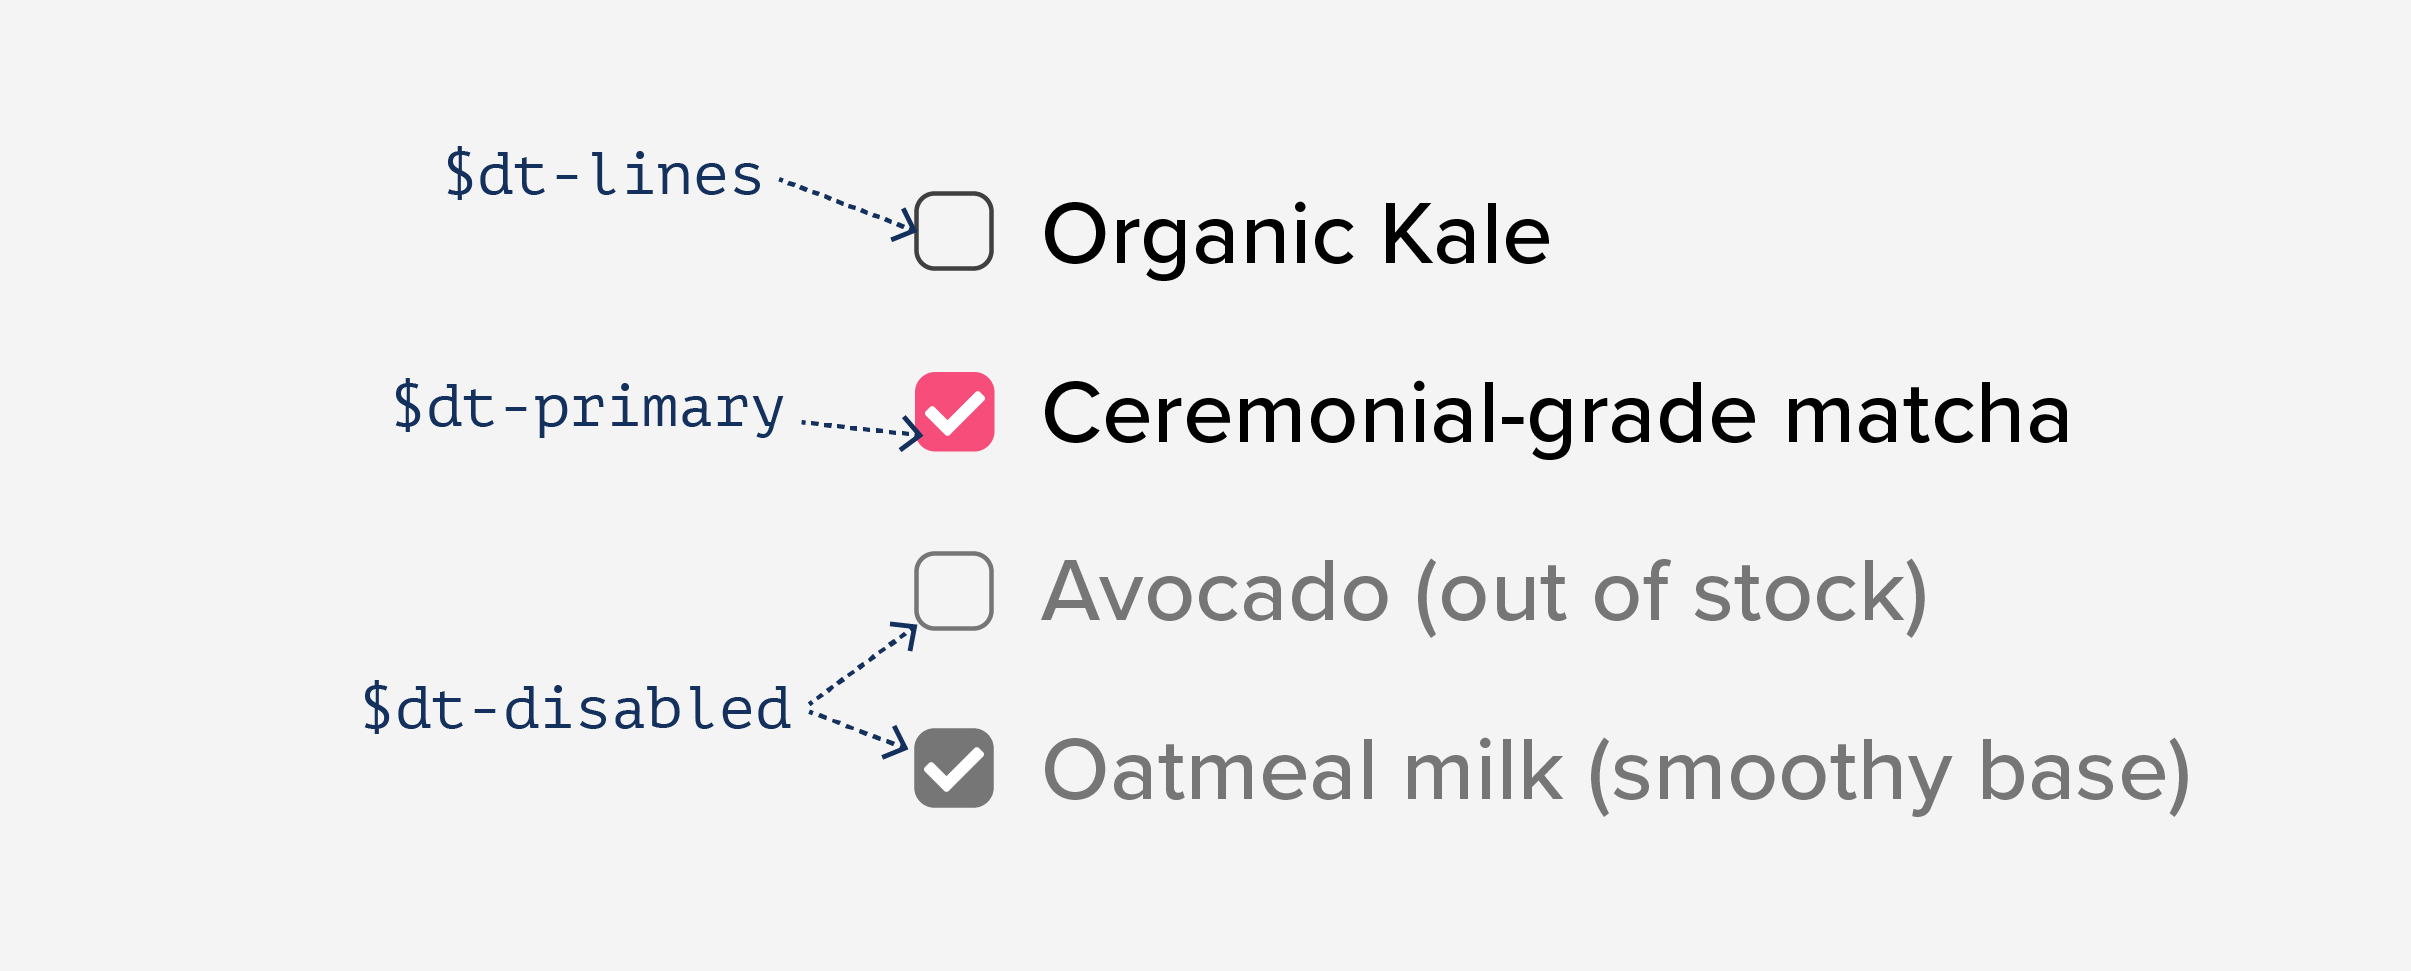Click the "(smoothy base)" text
The height and width of the screenshot is (971, 2411).
[1889, 773]
